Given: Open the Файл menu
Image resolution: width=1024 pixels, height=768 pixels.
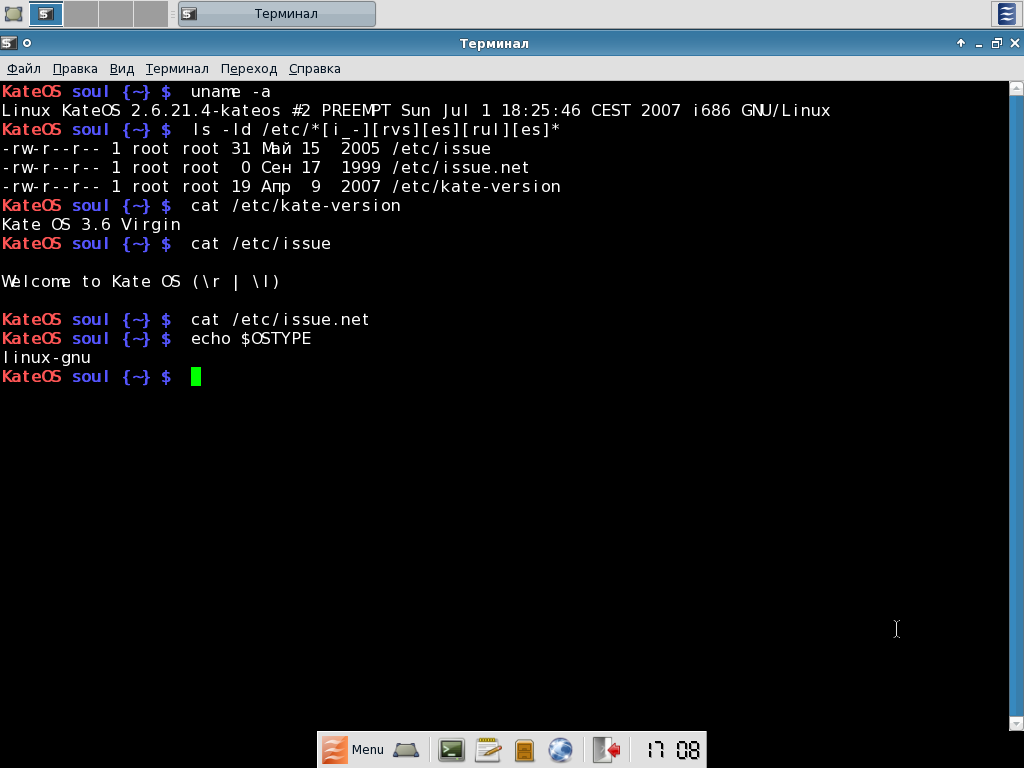Looking at the screenshot, I should pyautogui.click(x=24, y=69).
